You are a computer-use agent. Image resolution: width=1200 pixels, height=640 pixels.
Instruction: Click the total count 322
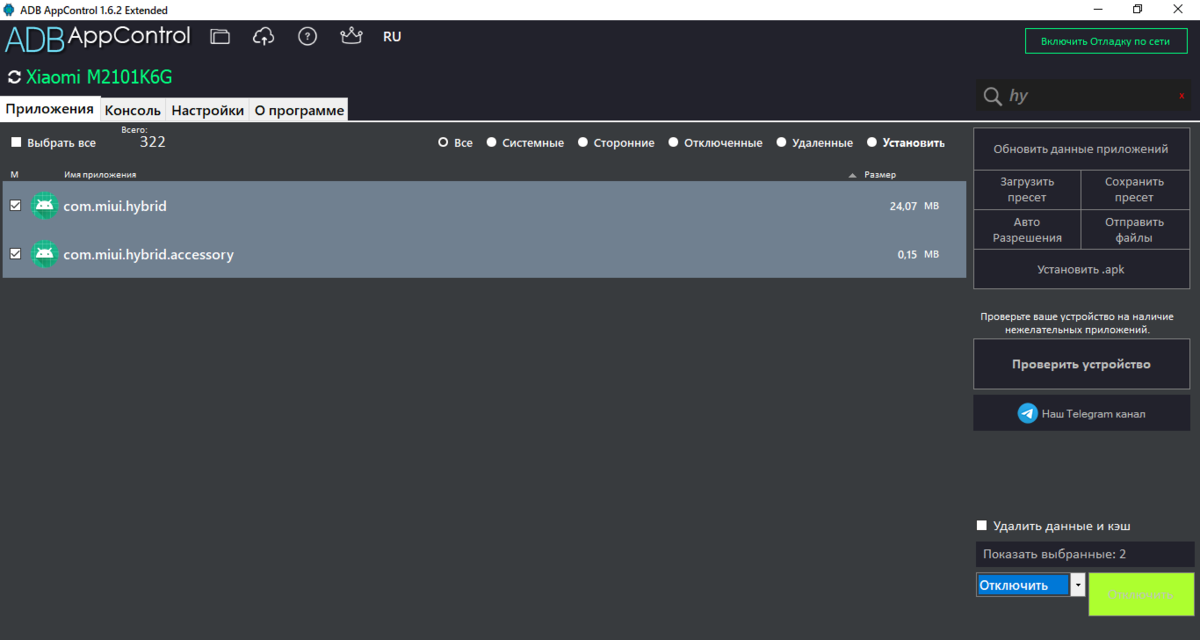click(x=152, y=142)
